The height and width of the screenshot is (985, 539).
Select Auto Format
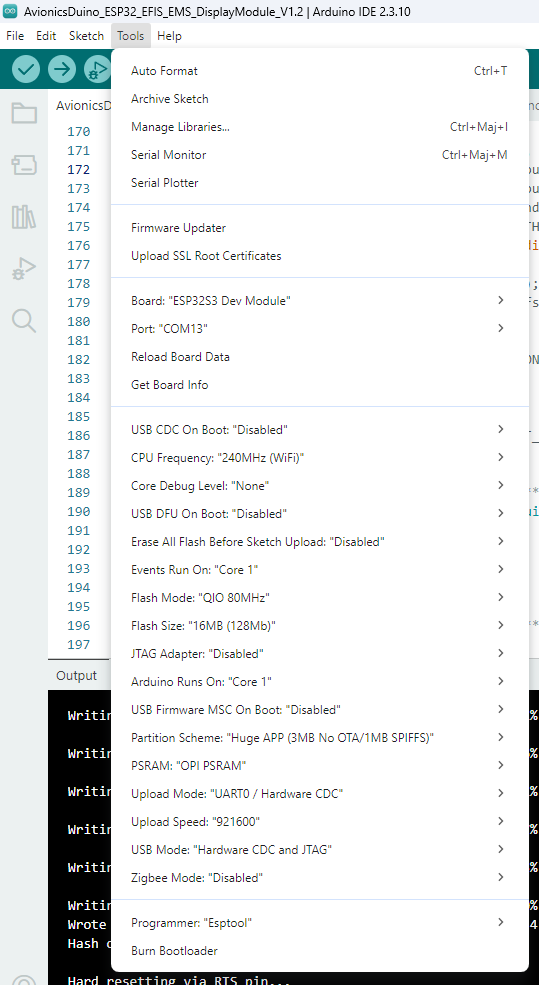coord(320,71)
